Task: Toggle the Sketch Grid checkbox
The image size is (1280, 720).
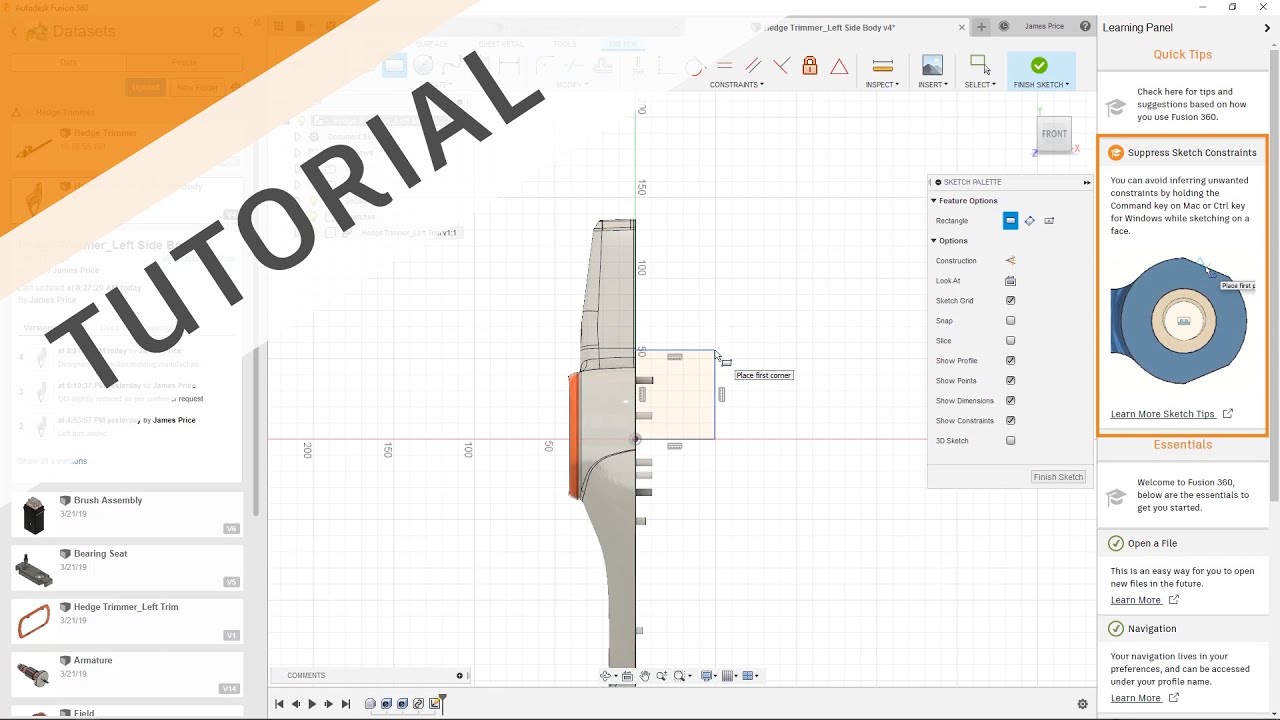Action: [x=1010, y=301]
